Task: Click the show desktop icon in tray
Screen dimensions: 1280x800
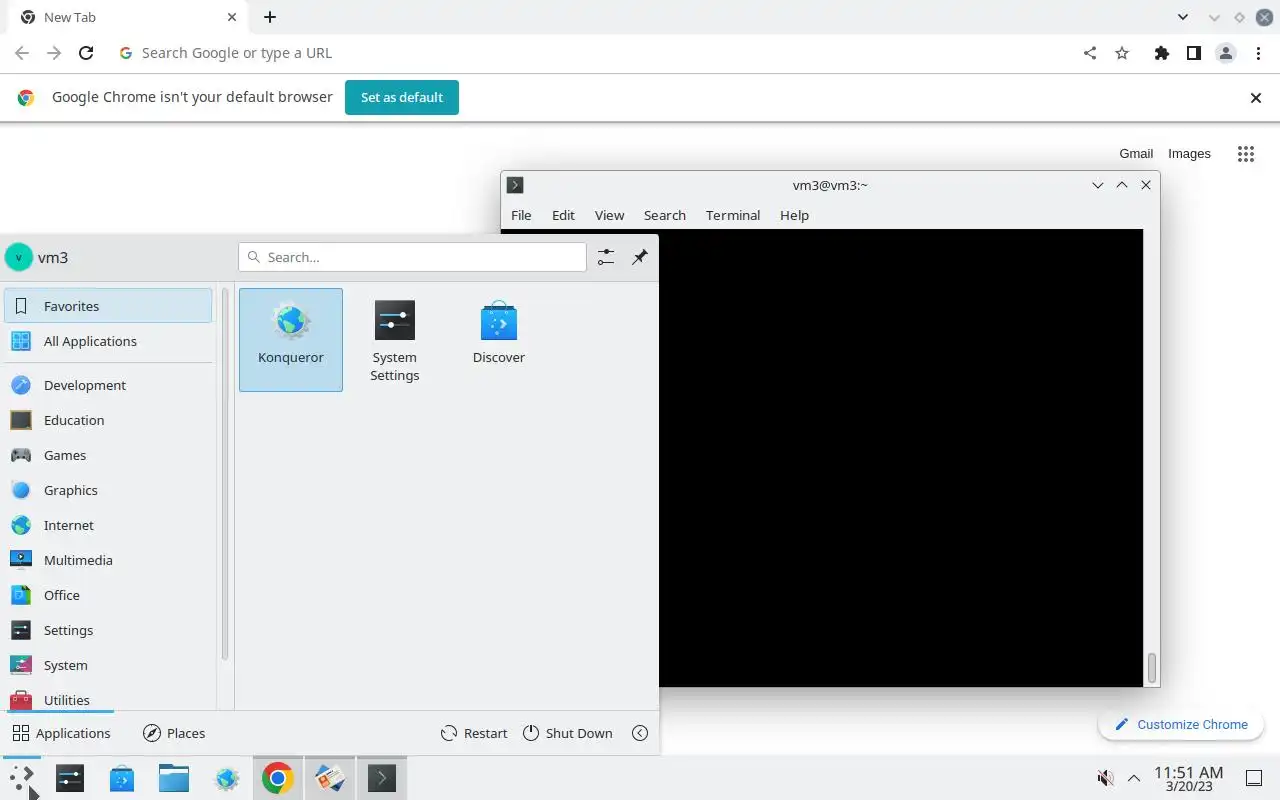Action: [1254, 778]
